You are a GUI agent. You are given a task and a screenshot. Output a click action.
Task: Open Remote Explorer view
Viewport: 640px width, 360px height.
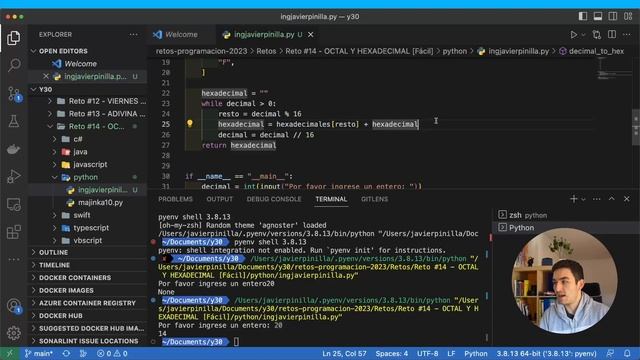click(14, 204)
